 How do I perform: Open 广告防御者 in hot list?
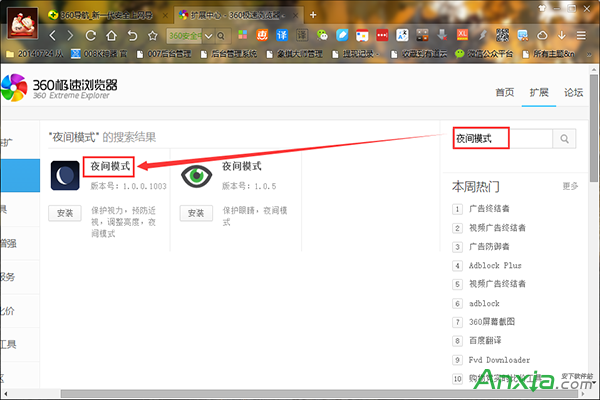pyautogui.click(x=489, y=247)
